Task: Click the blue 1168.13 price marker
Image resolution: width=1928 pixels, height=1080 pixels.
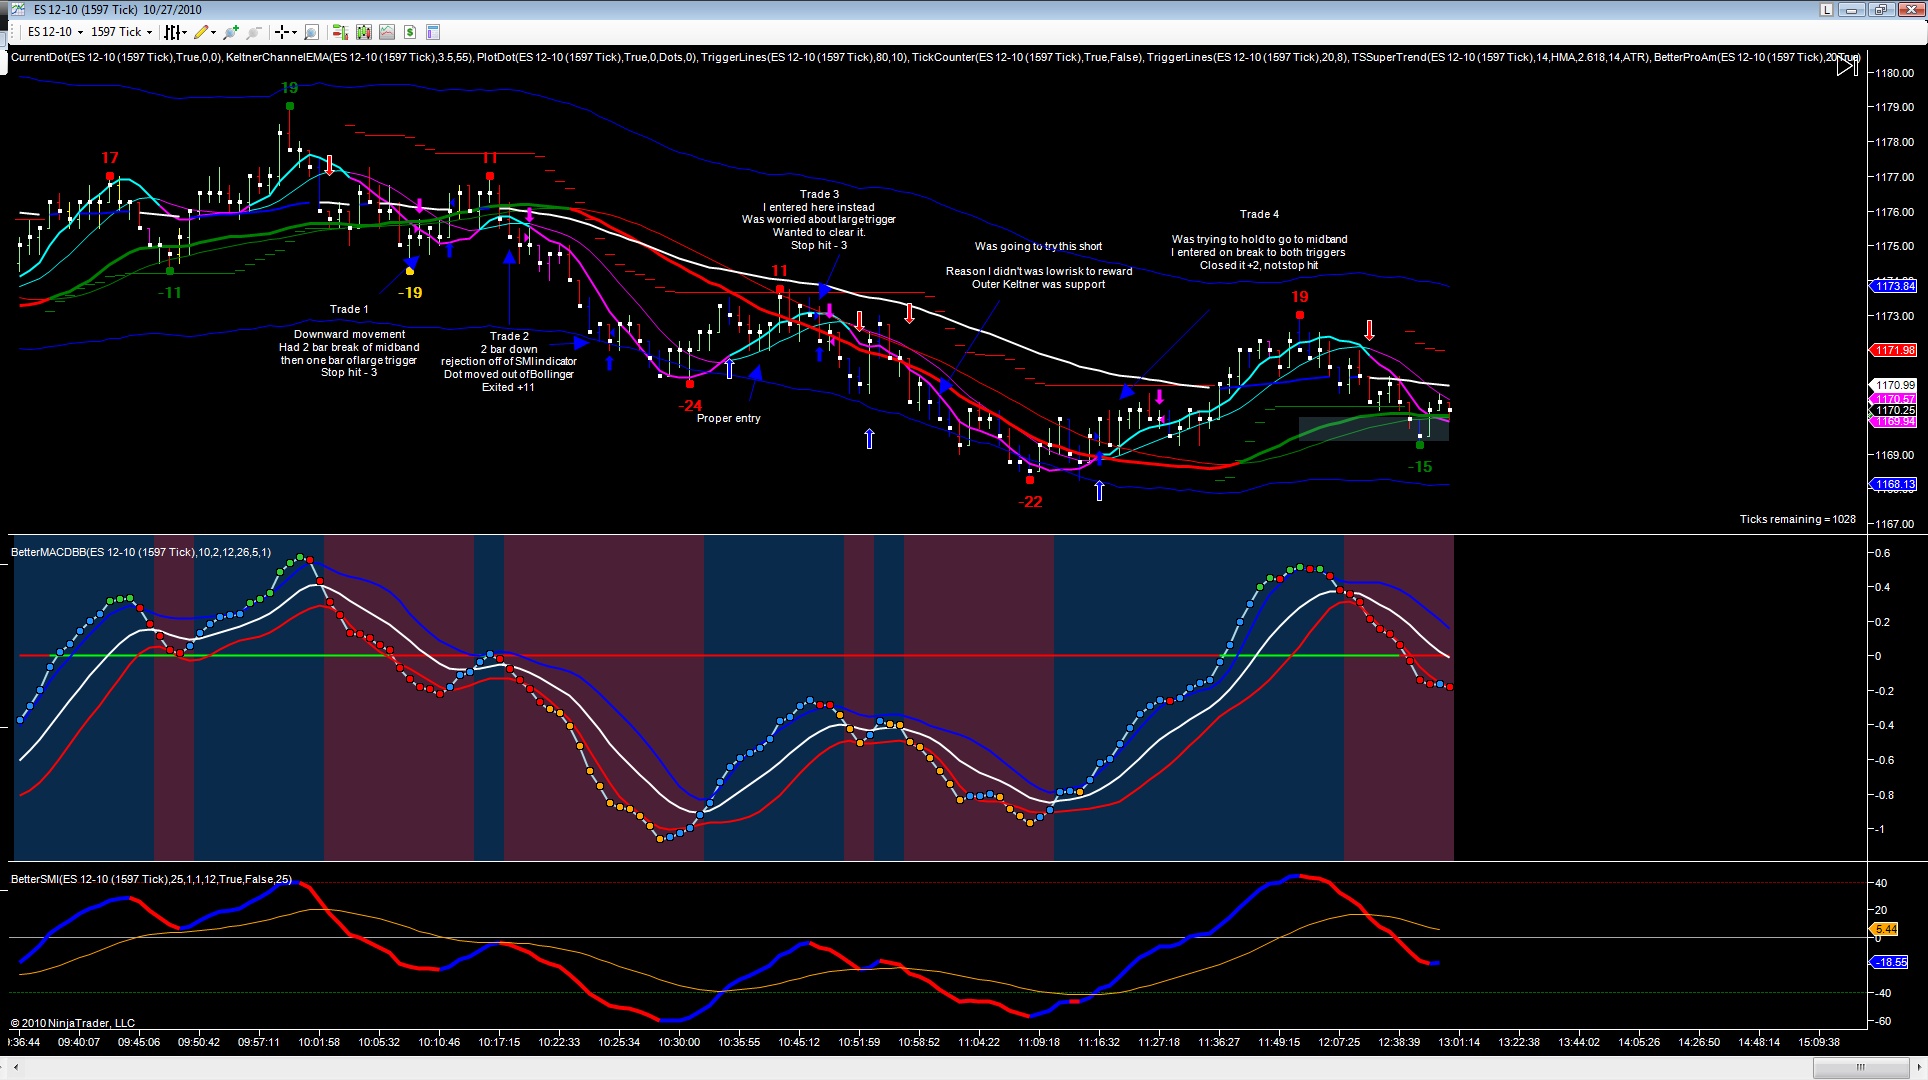Action: (x=1894, y=485)
